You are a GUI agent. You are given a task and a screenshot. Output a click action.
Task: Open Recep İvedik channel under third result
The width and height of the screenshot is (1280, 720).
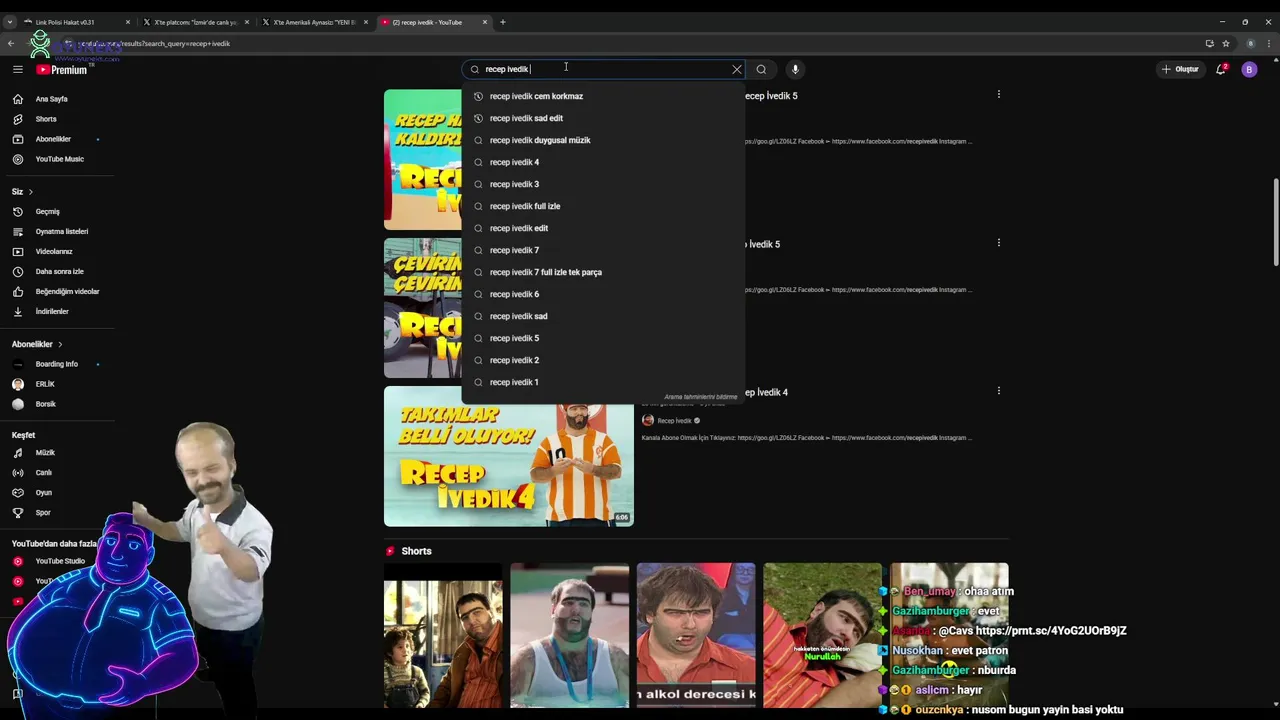tap(673, 421)
